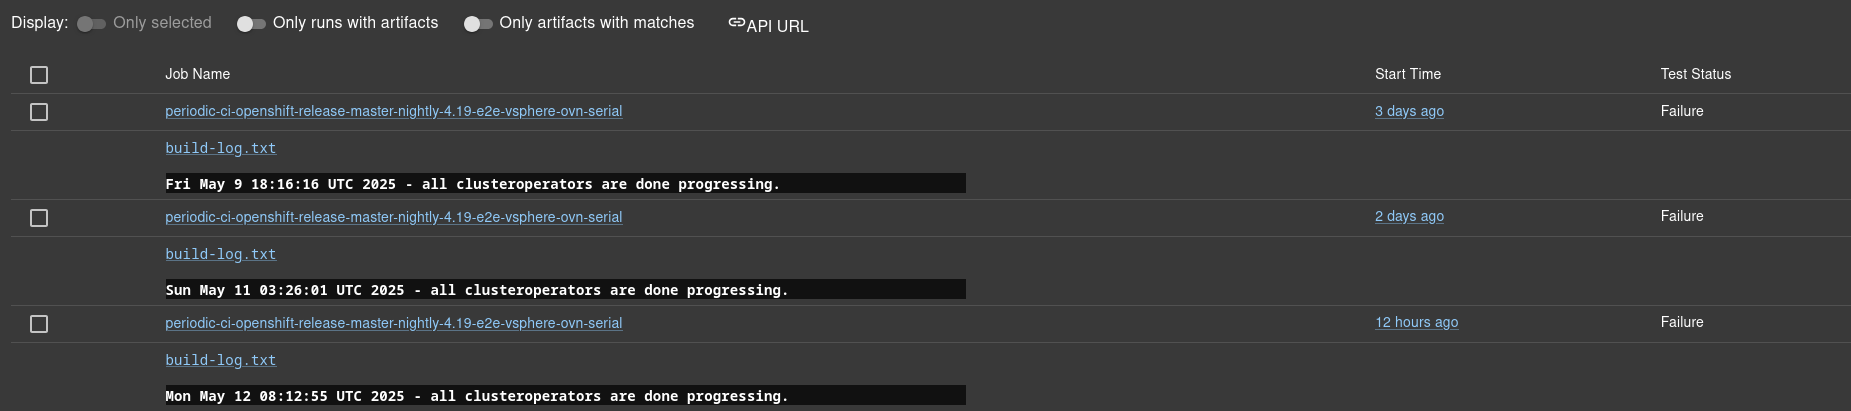Viewport: 1851px width, 411px height.
Task: Click the "2 days ago" start time link
Action: tap(1409, 216)
